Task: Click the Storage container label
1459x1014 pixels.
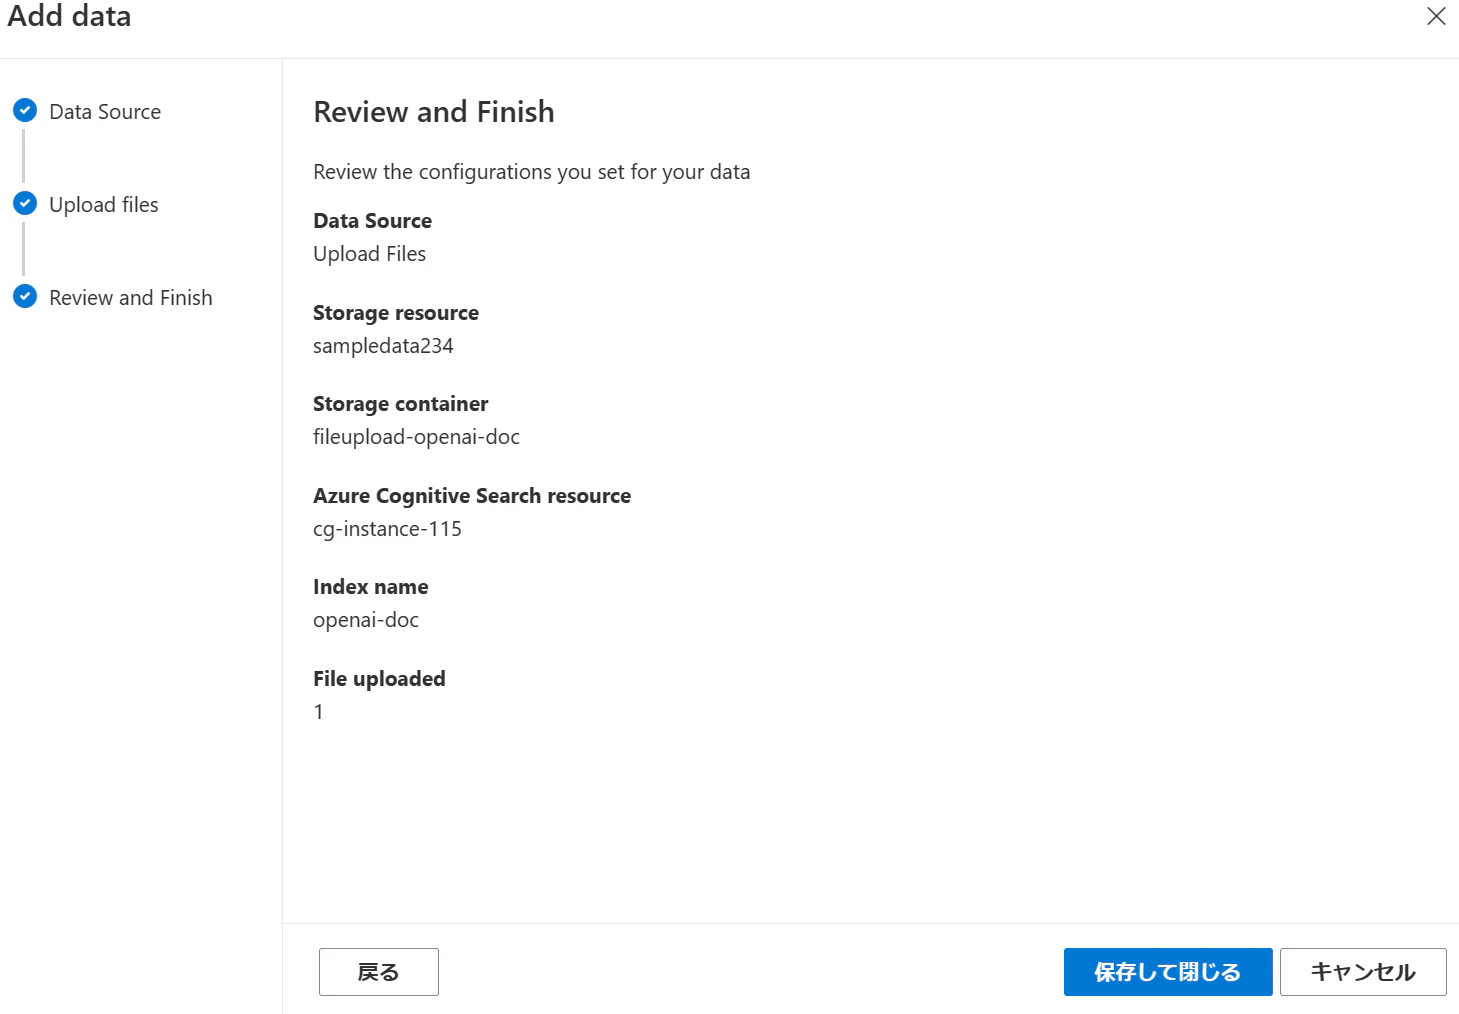Action: click(x=400, y=404)
